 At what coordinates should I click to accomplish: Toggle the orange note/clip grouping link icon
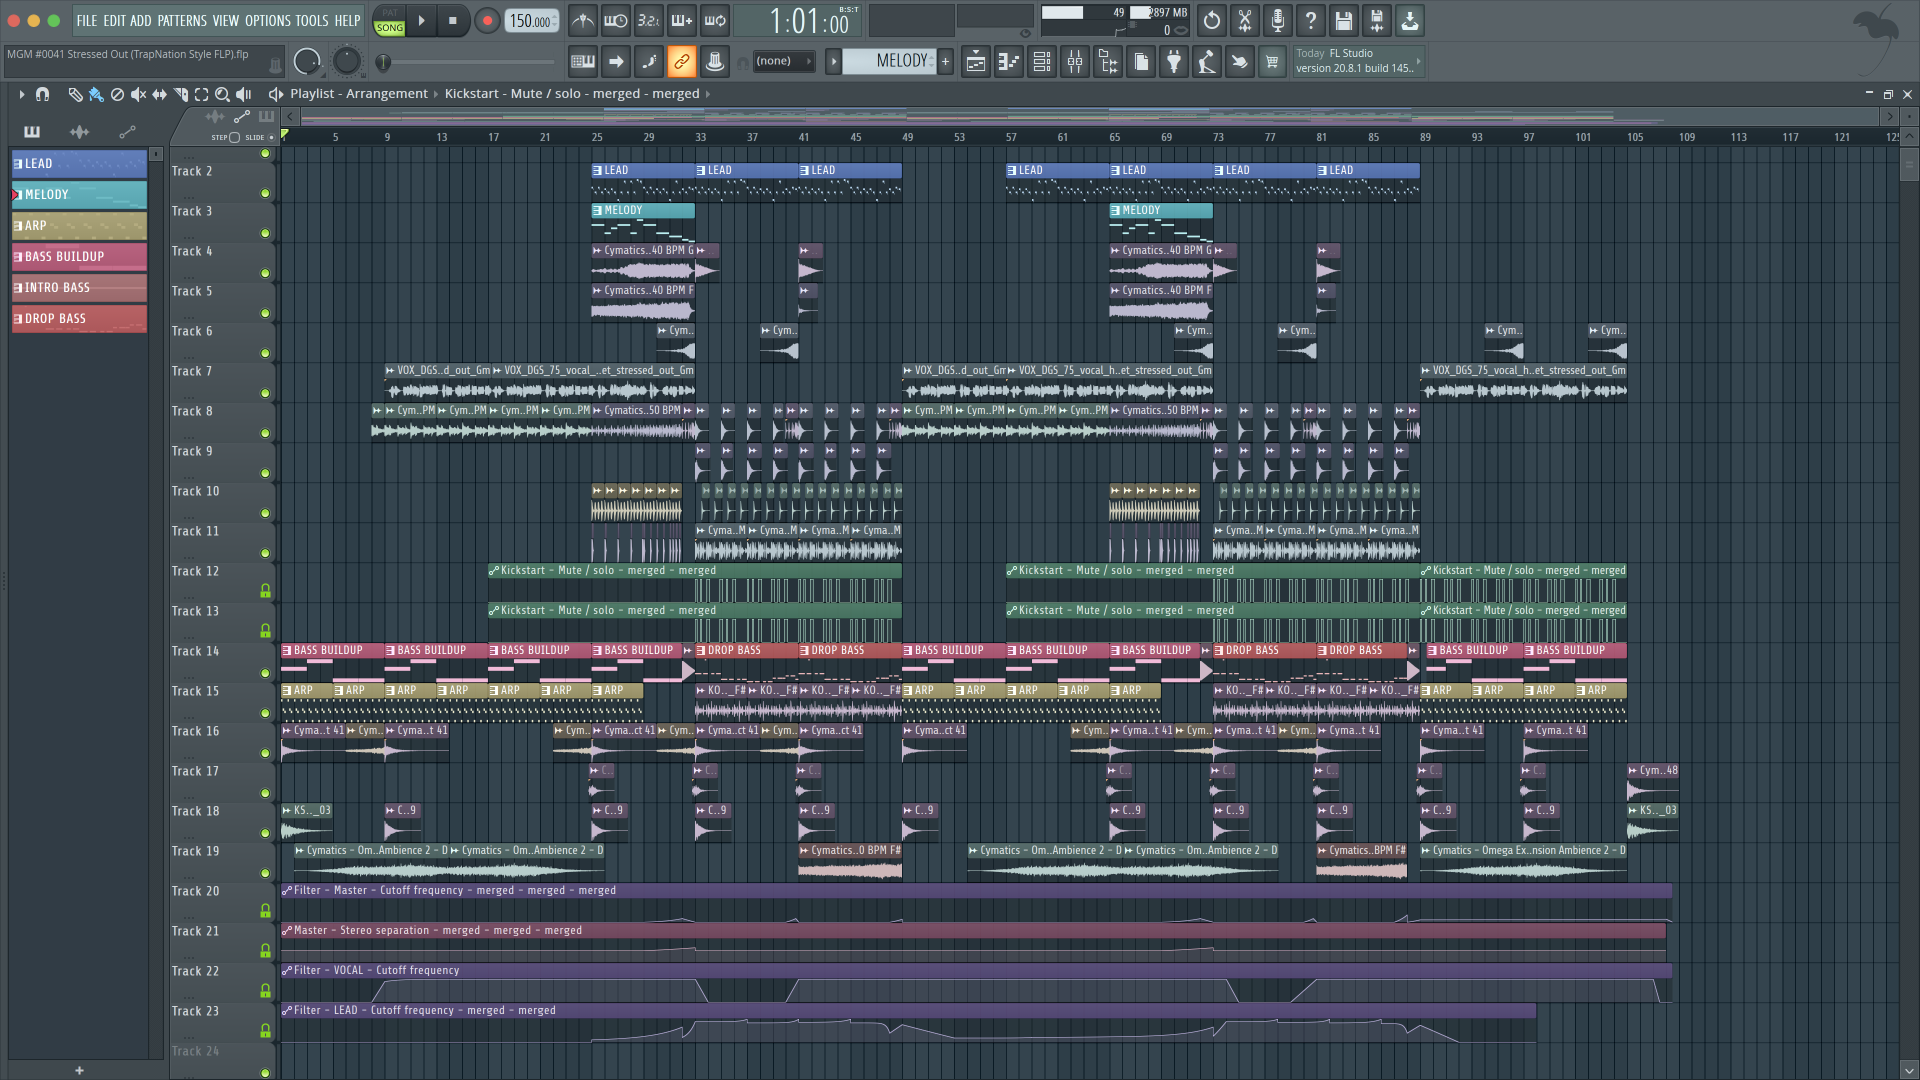[x=682, y=62]
